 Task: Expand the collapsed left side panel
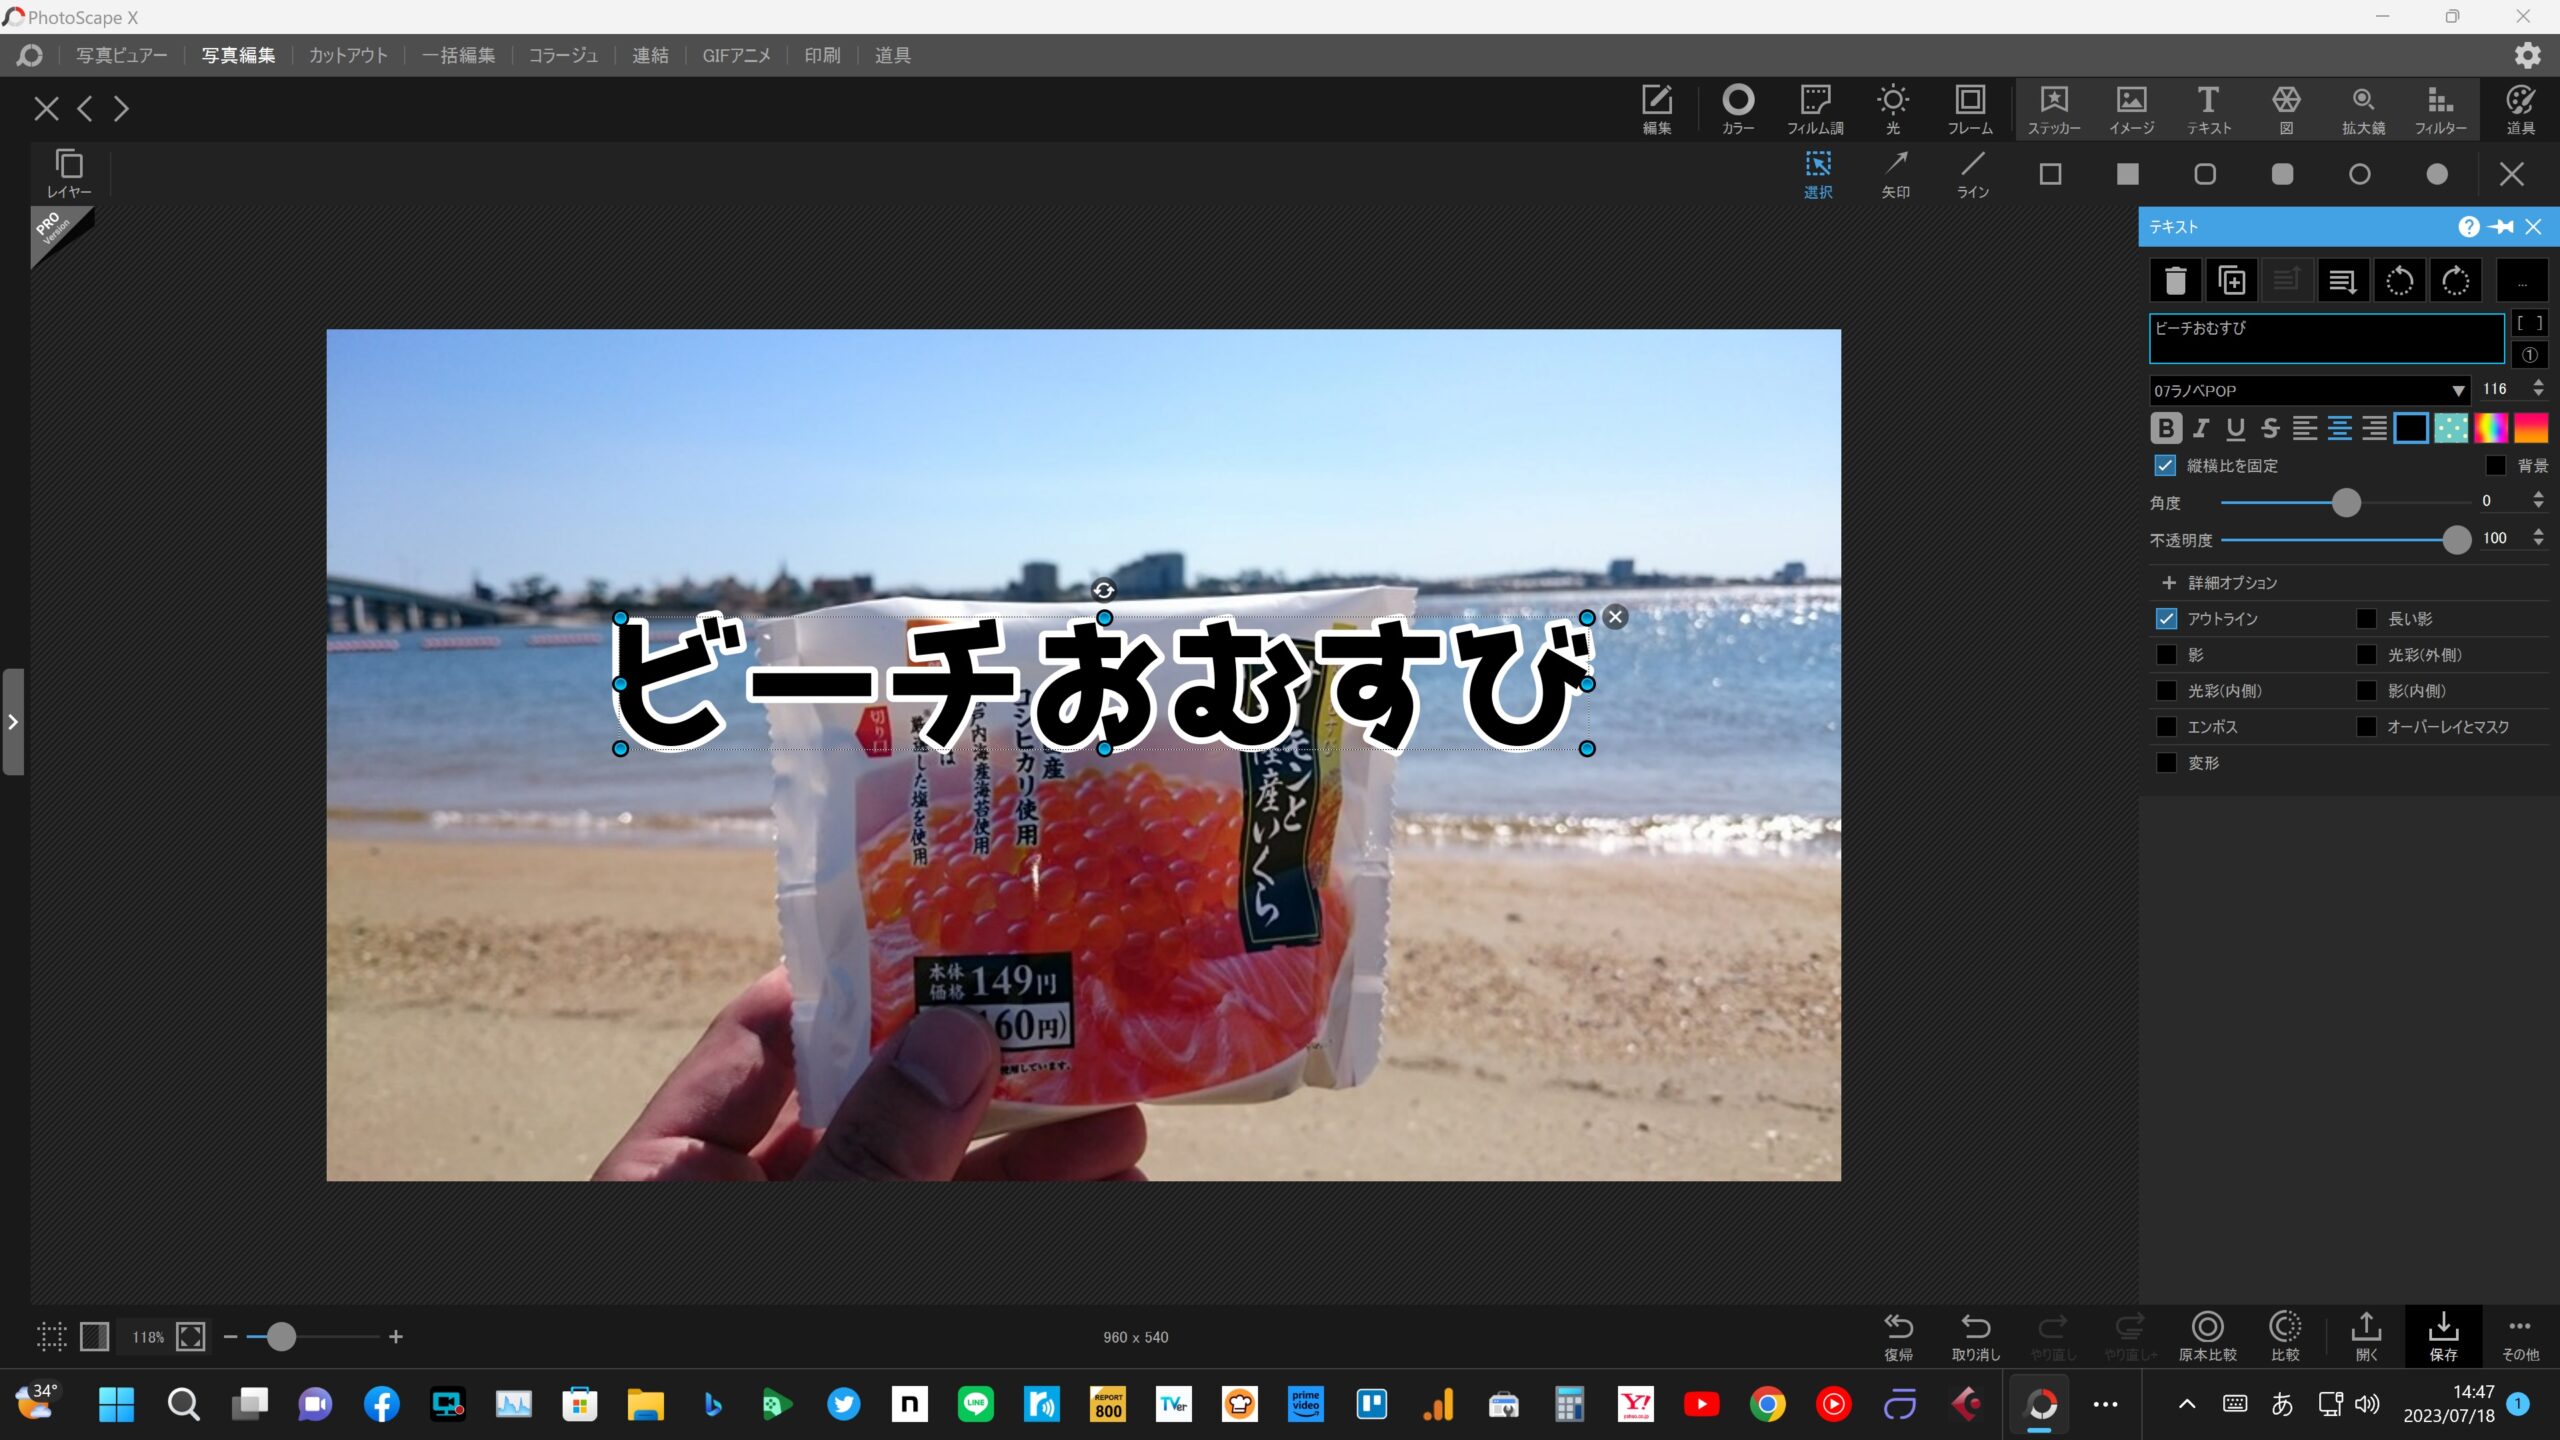(x=13, y=722)
